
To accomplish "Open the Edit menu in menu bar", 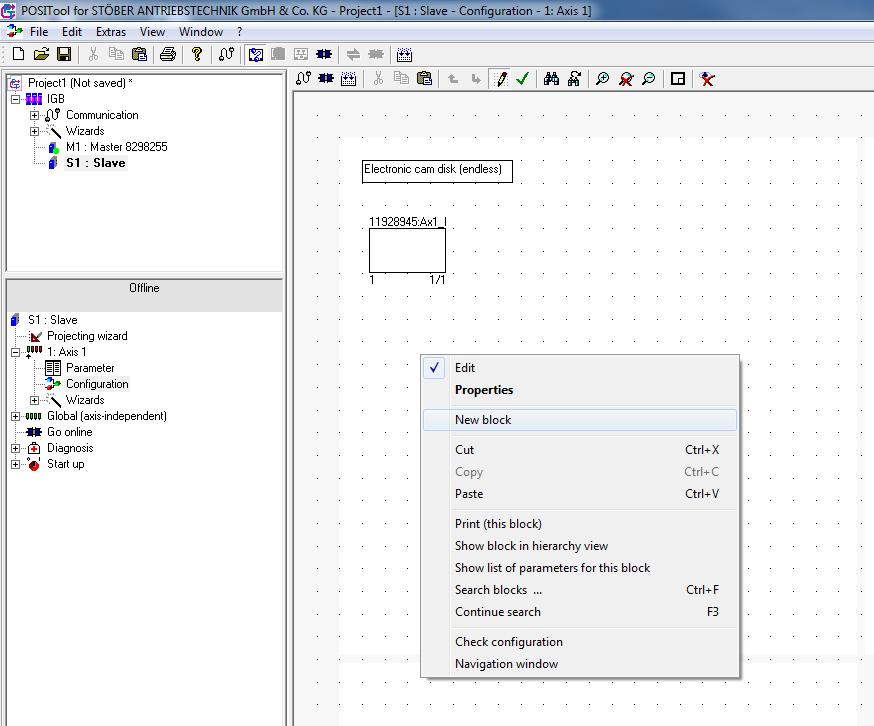I will coord(72,32).
